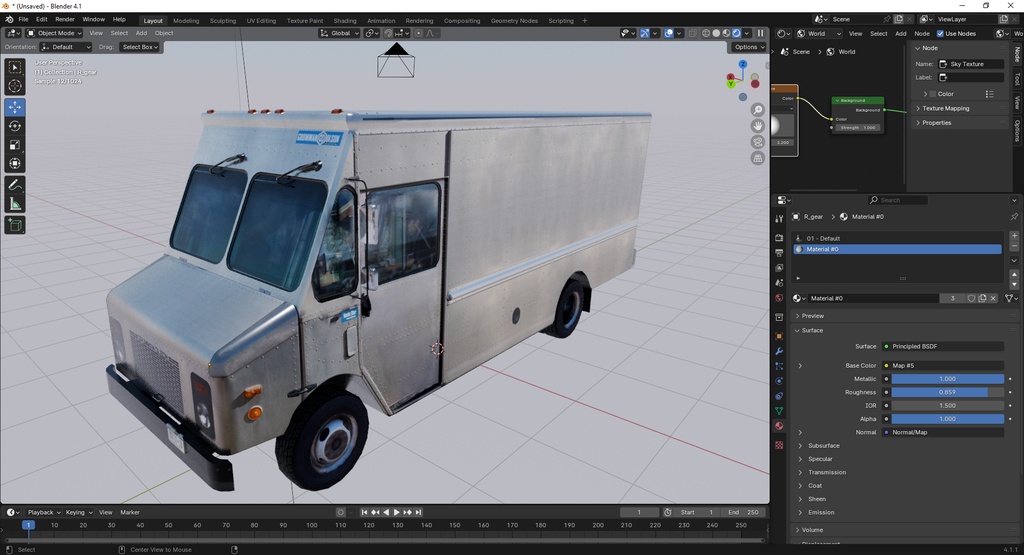
Task: Open the Render menu
Action: click(64, 19)
